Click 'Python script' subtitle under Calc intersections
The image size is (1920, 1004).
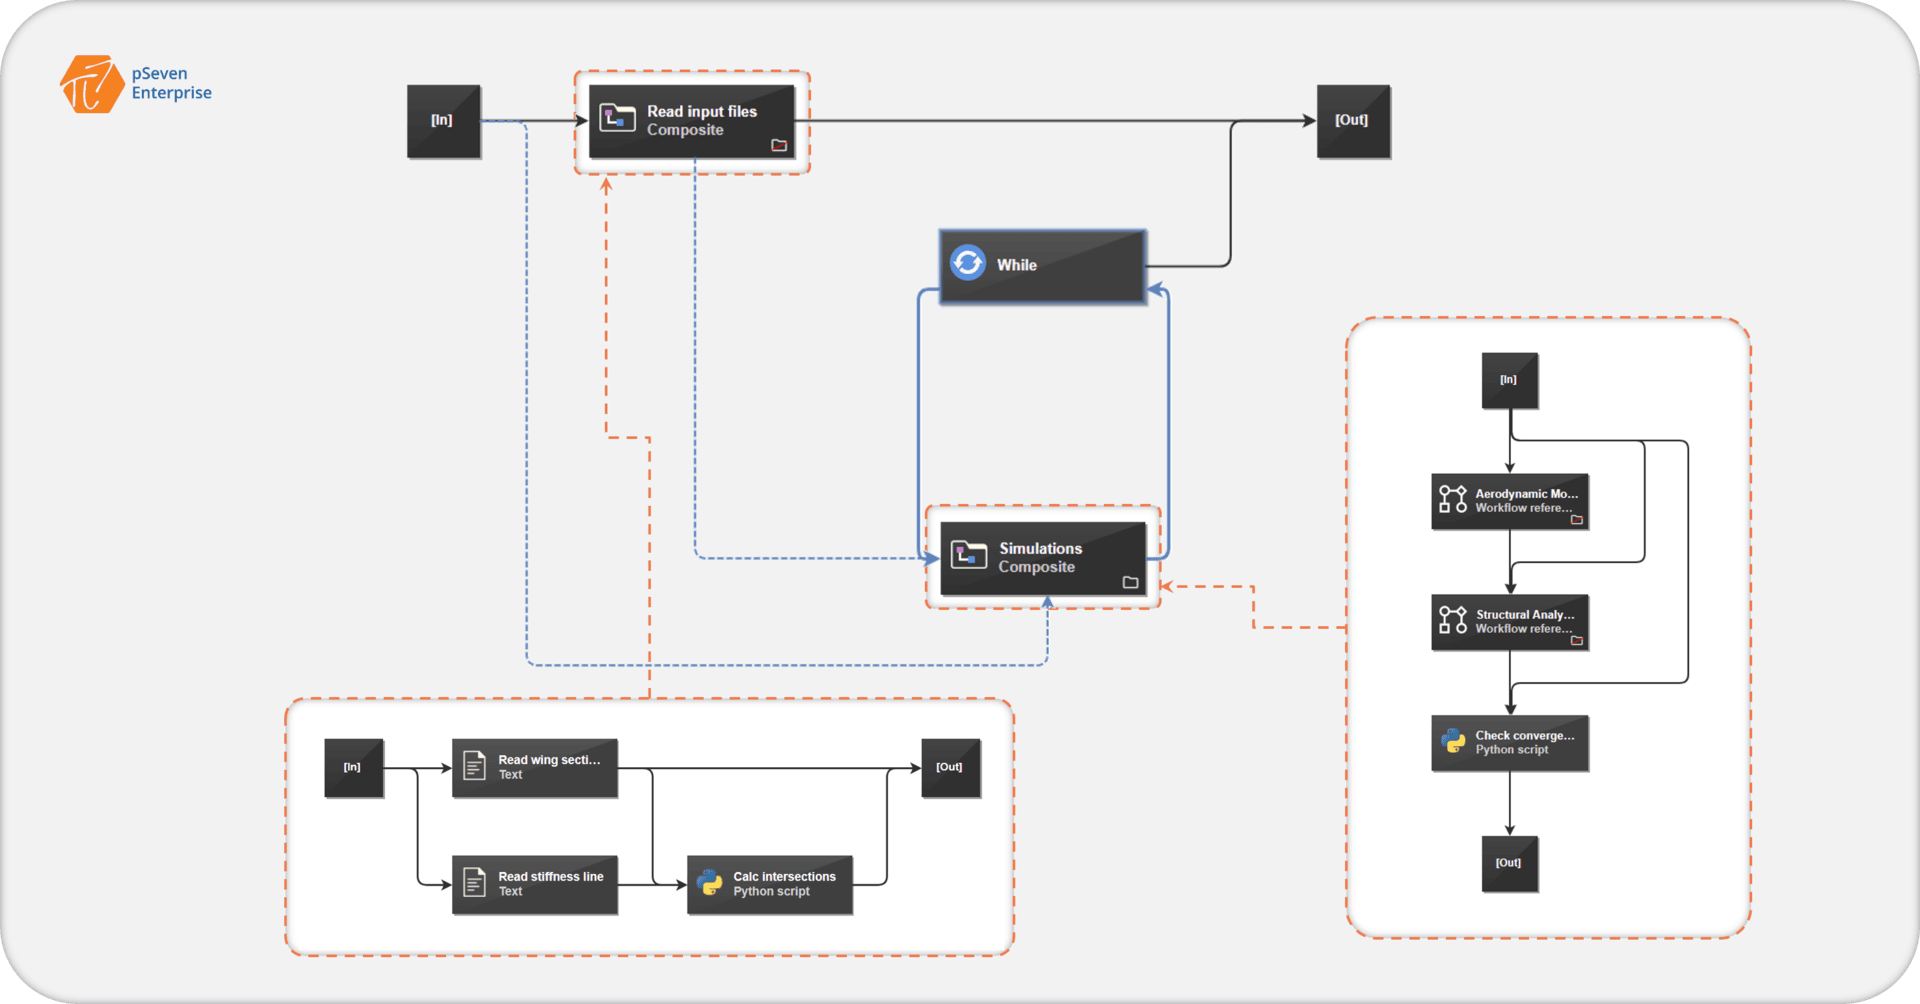click(771, 891)
